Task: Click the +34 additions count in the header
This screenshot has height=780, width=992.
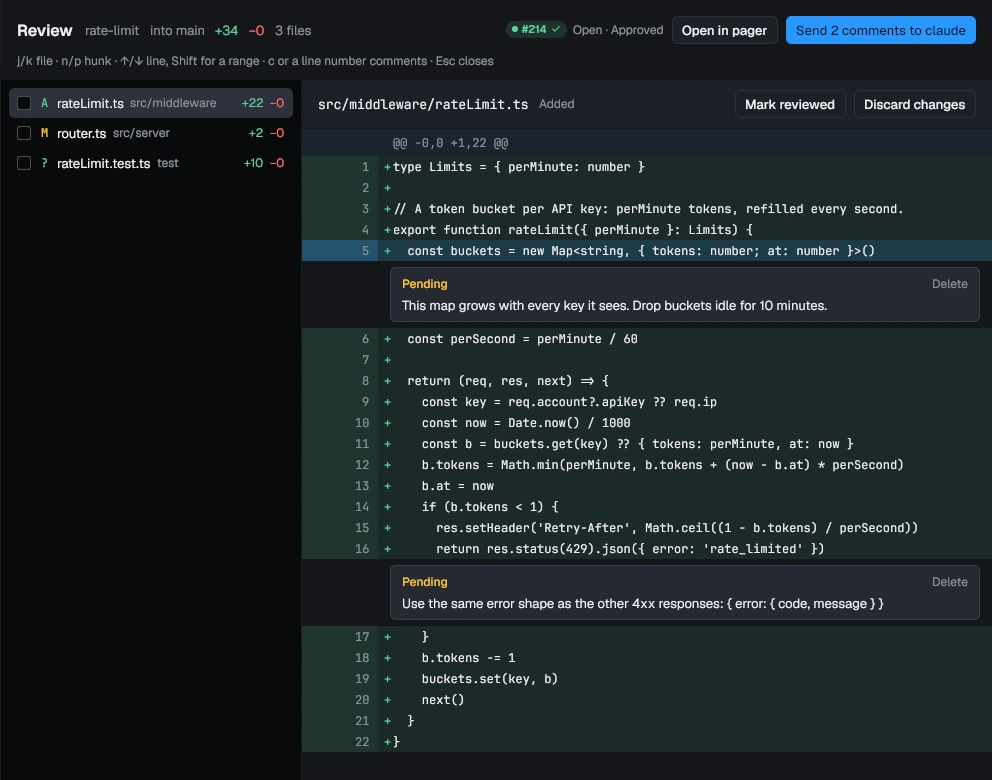Action: (x=226, y=30)
